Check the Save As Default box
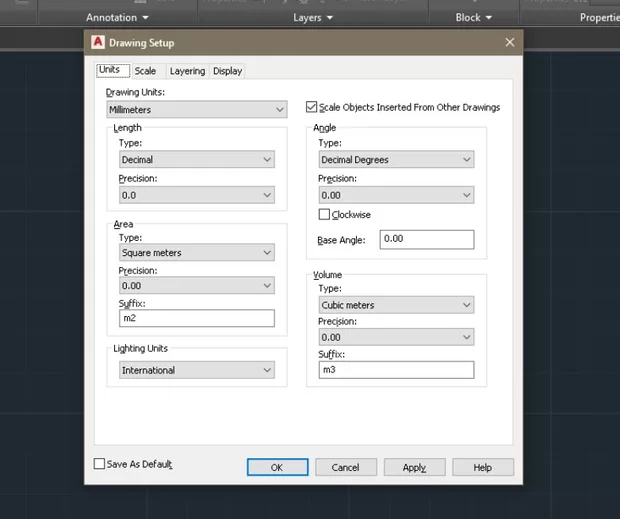This screenshot has height=519, width=620. (x=99, y=464)
